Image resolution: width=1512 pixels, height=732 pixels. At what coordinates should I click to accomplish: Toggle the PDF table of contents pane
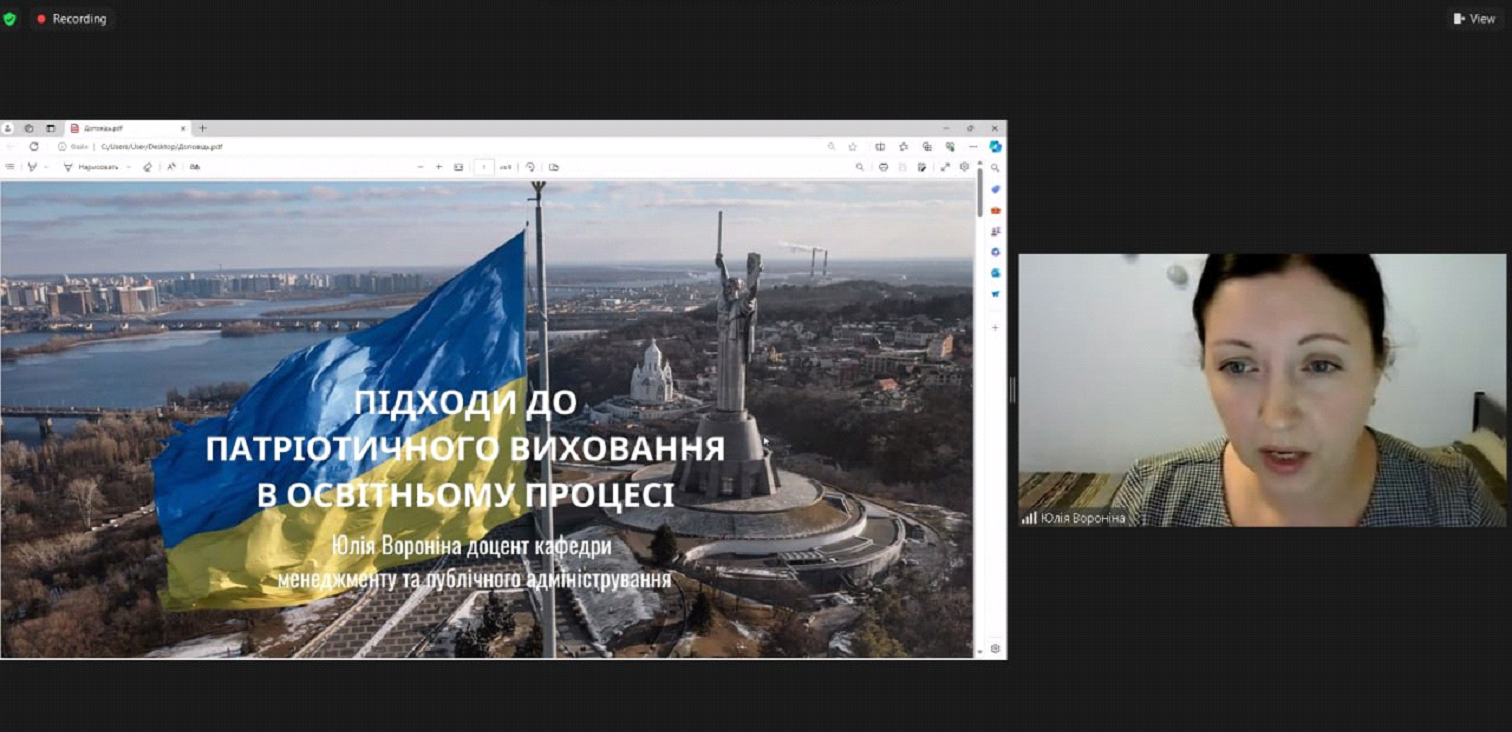point(10,167)
